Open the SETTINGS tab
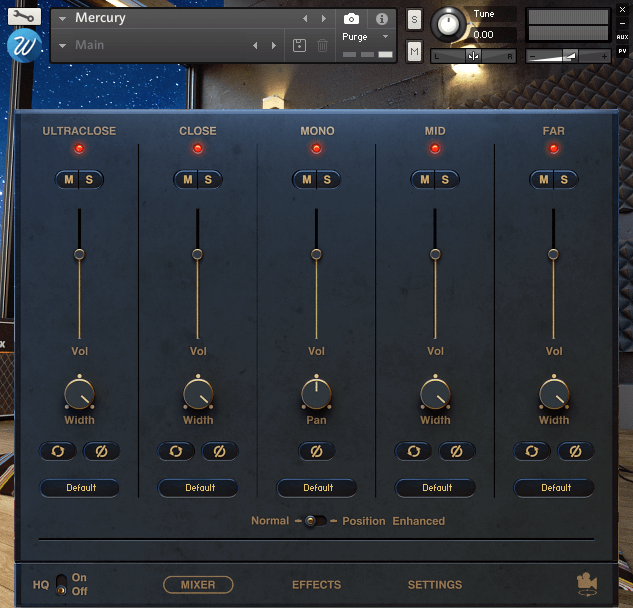The width and height of the screenshot is (633, 608). pyautogui.click(x=434, y=585)
